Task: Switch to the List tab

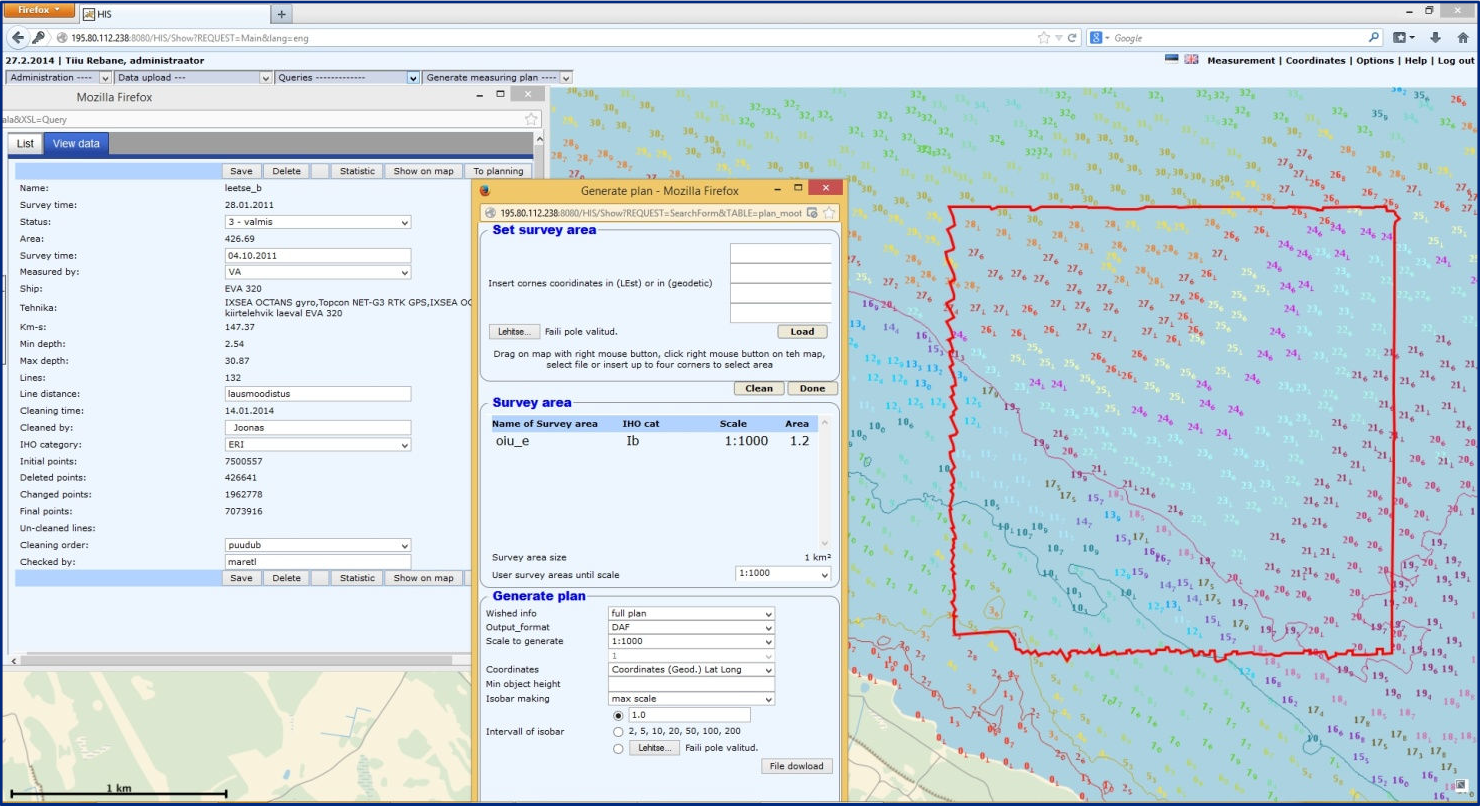Action: 25,144
